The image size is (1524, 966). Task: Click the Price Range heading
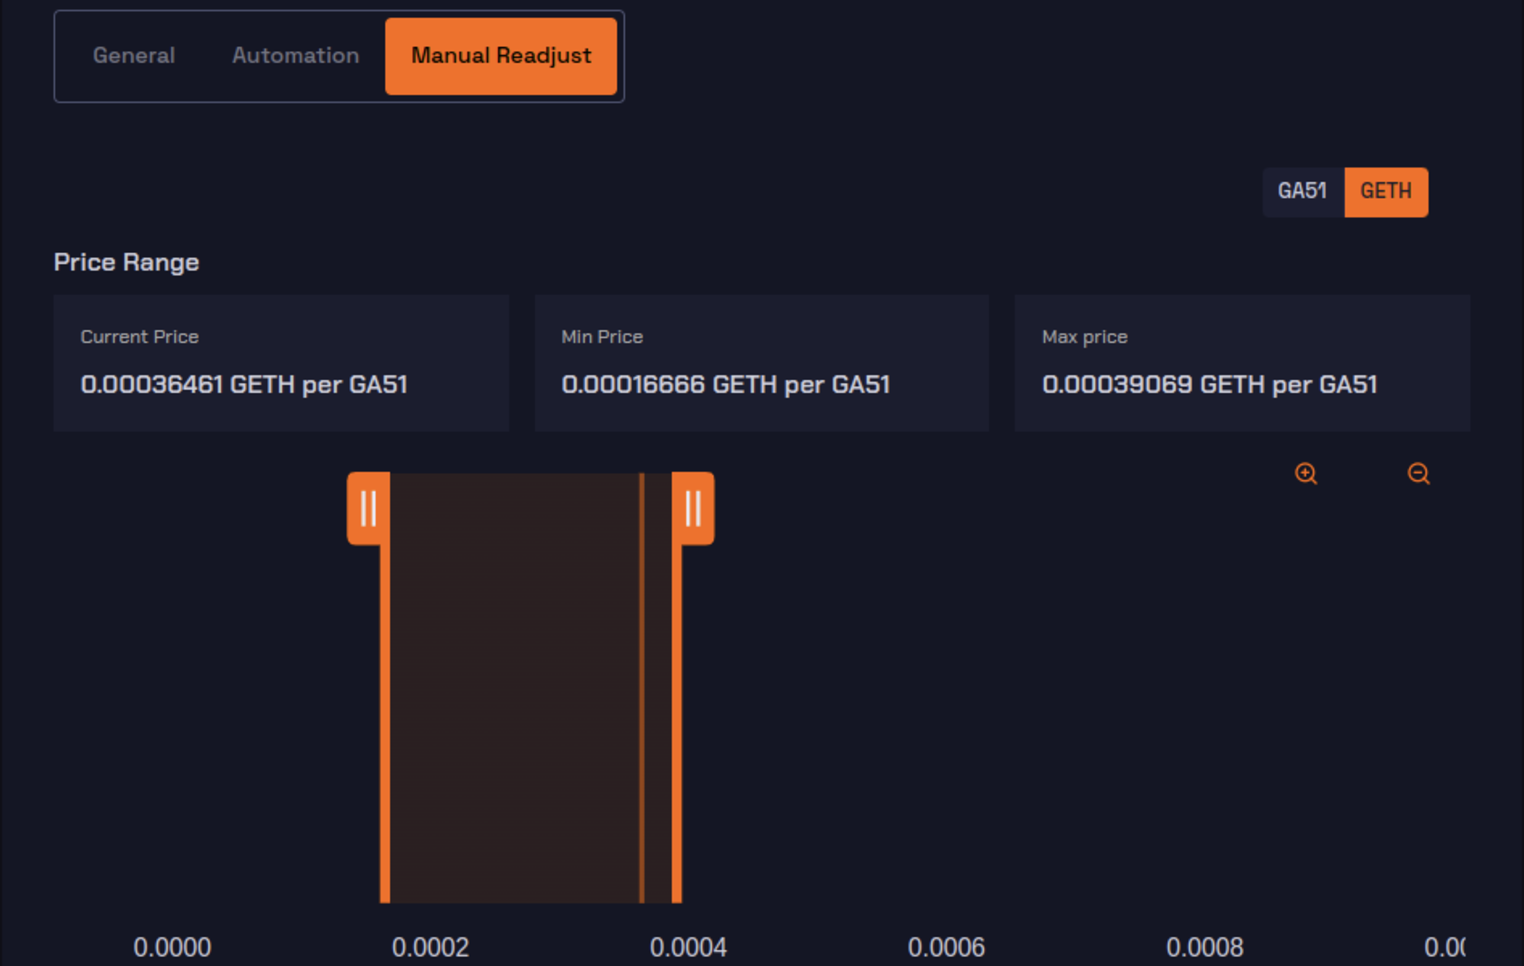(x=126, y=262)
